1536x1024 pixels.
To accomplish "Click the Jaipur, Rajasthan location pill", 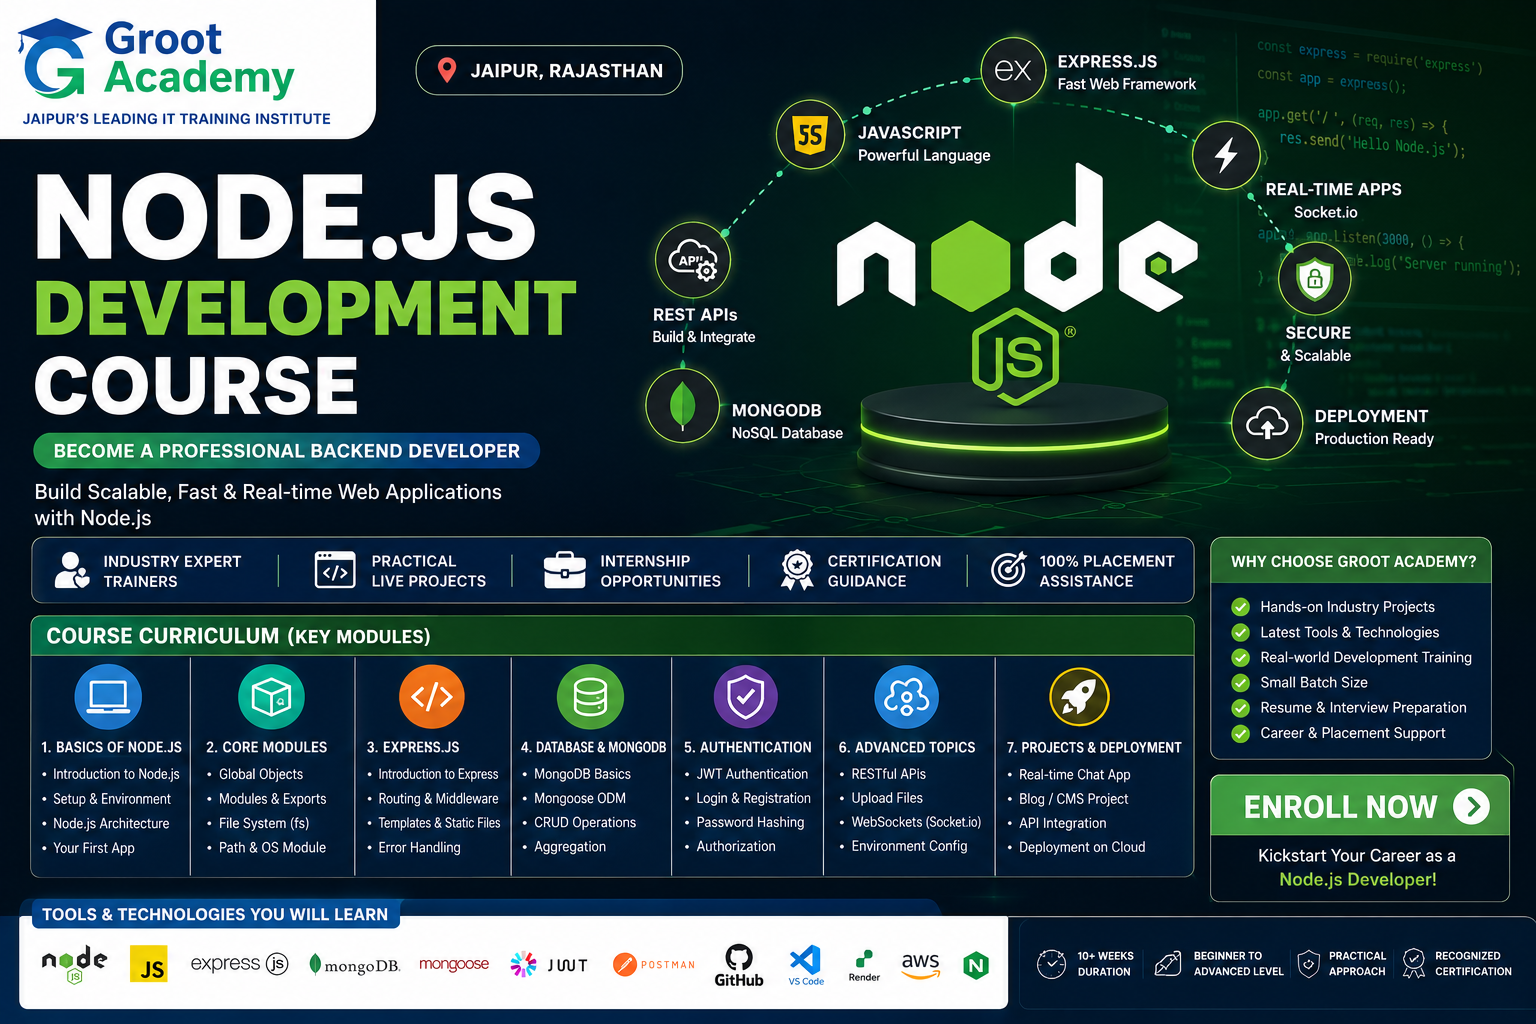I will click(x=549, y=70).
